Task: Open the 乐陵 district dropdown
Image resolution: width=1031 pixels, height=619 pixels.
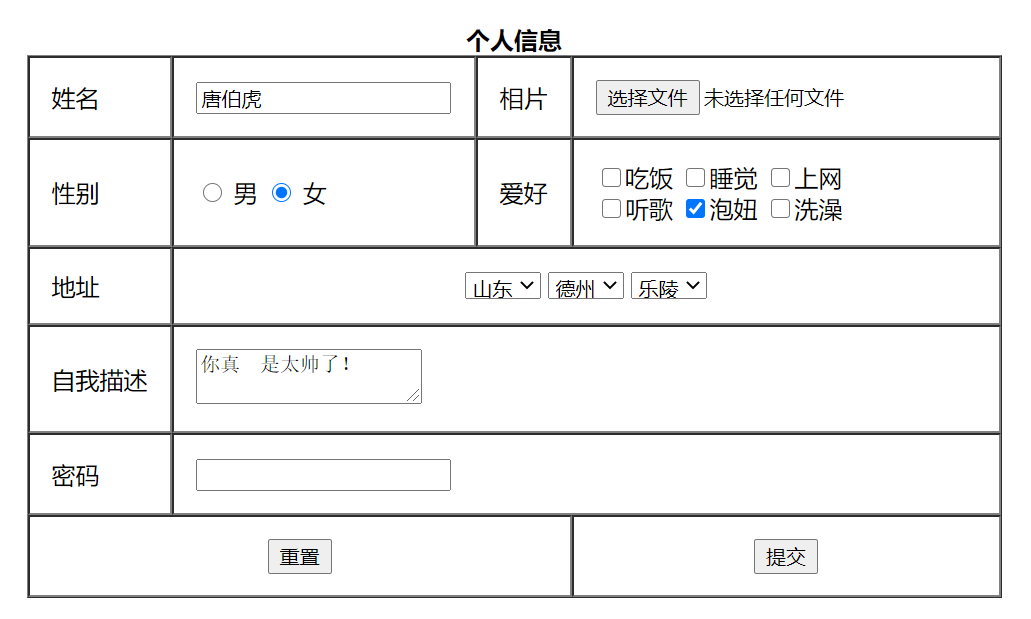Action: click(x=669, y=286)
